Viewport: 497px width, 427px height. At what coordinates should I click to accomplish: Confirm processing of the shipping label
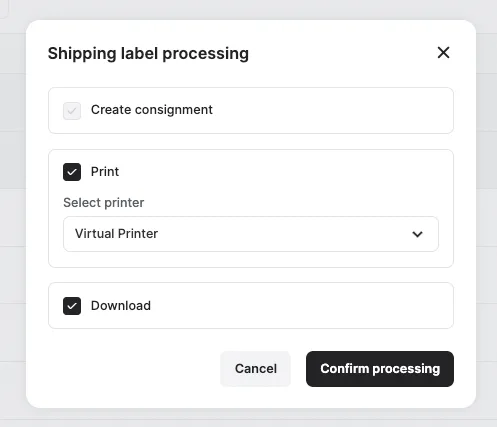380,369
